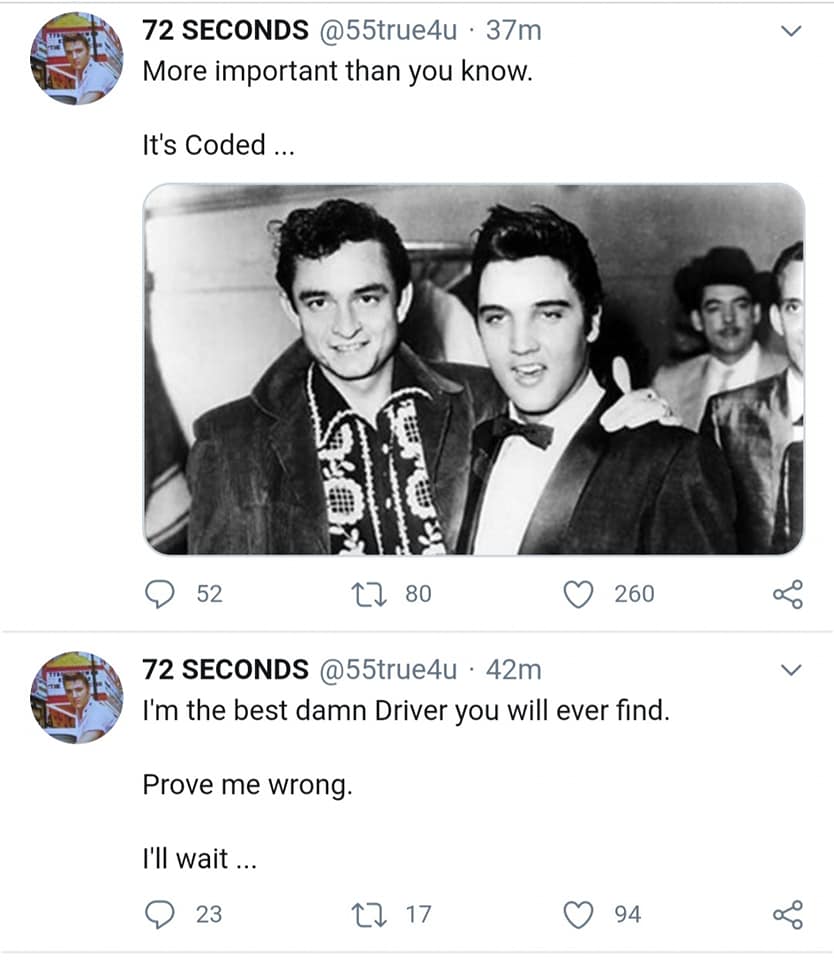Open the profile avatar on second tweet

[76, 696]
